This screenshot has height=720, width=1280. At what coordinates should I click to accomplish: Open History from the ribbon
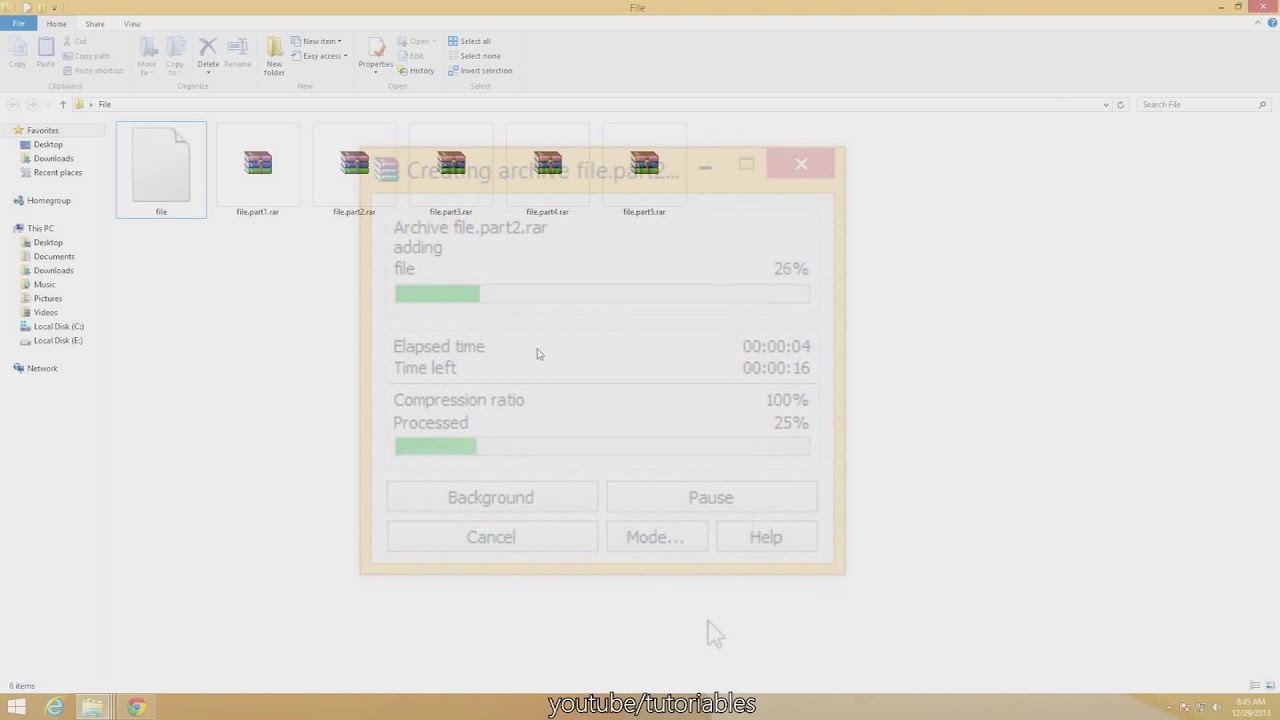(416, 70)
